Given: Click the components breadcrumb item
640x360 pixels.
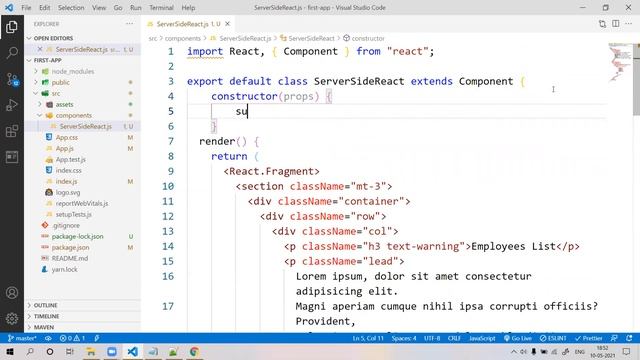Looking at the screenshot, I should pyautogui.click(x=182, y=38).
